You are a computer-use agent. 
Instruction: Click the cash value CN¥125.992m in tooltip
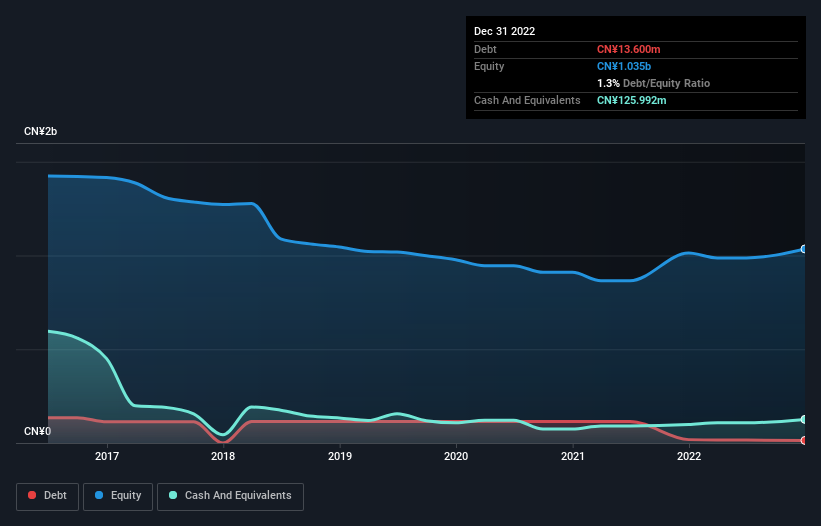point(631,100)
